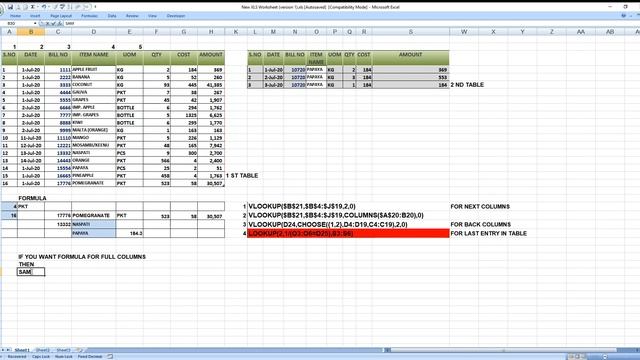Click FOR NEXT COLUMNS note
Screen dimensions: 640x360
pyautogui.click(x=480, y=207)
